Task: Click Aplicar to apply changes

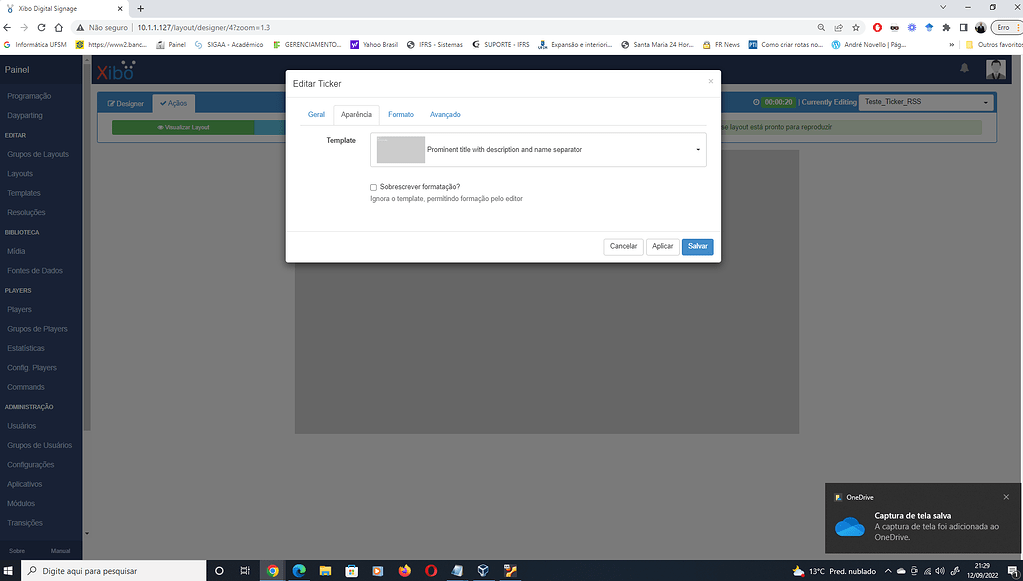Action: point(662,246)
